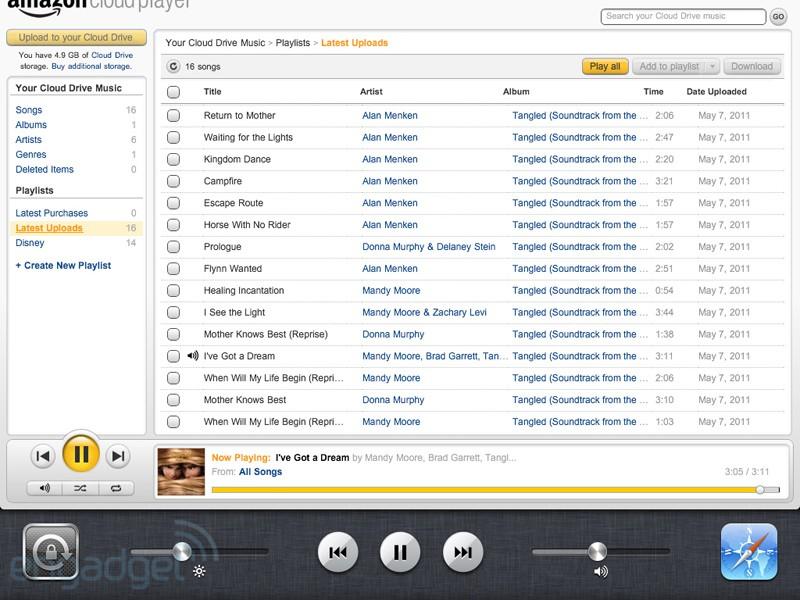Open the Disney playlist in the sidebar
The image size is (800, 600).
coord(30,243)
